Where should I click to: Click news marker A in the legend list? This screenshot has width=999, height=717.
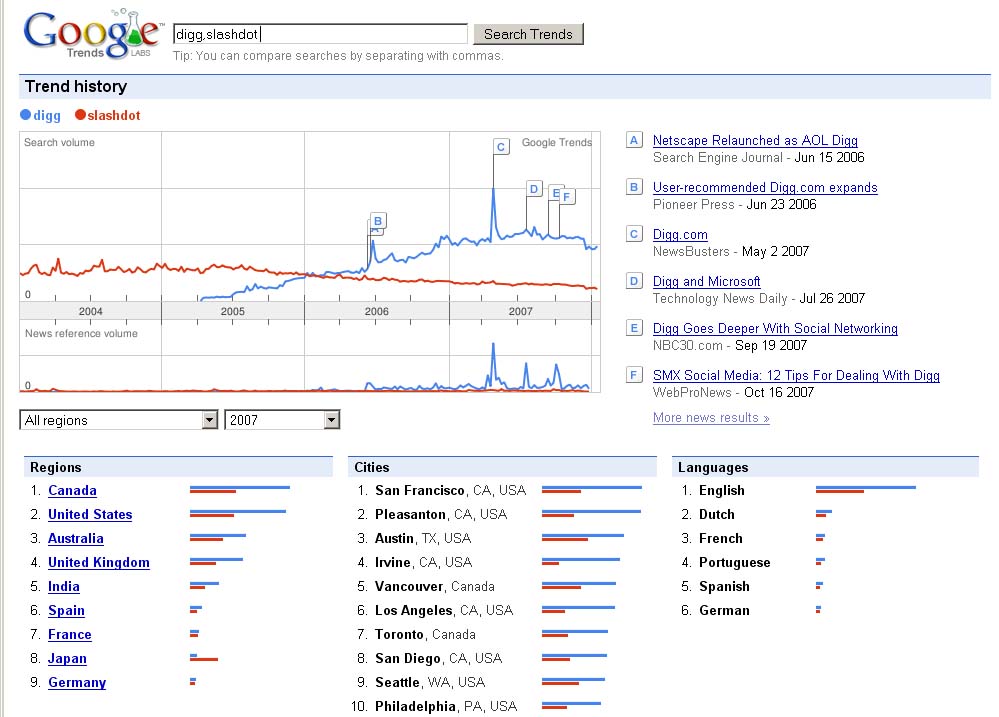pos(634,140)
